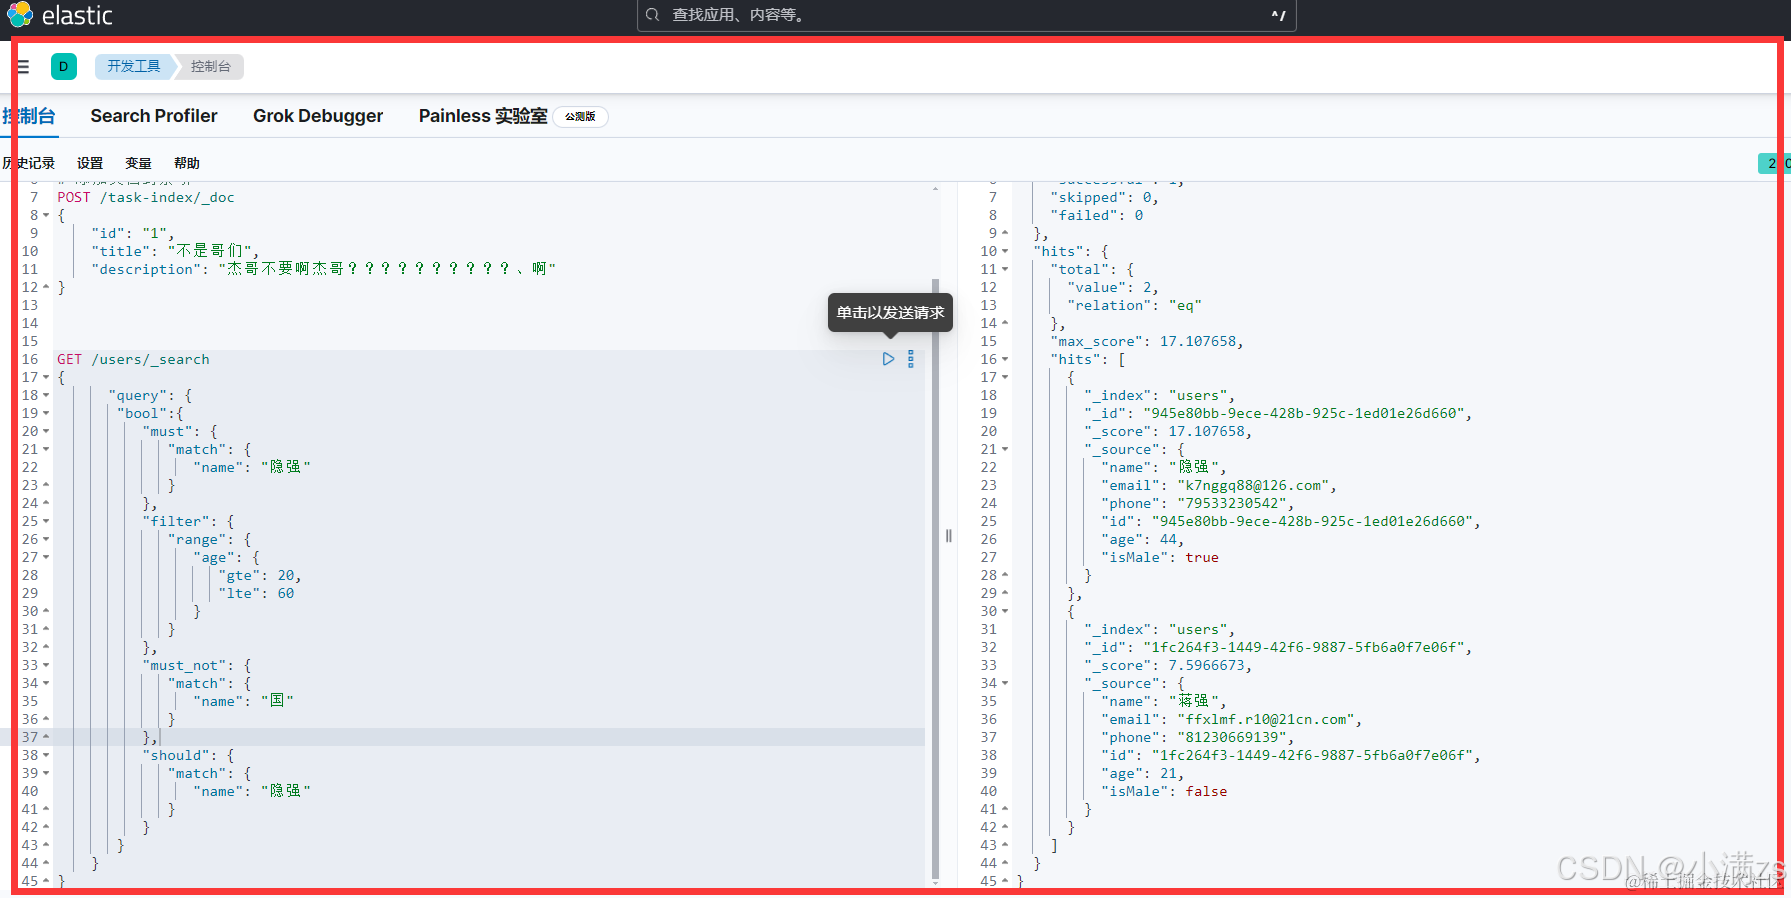Switch to the Search Profiler tab
The image size is (1791, 898).
pos(154,116)
